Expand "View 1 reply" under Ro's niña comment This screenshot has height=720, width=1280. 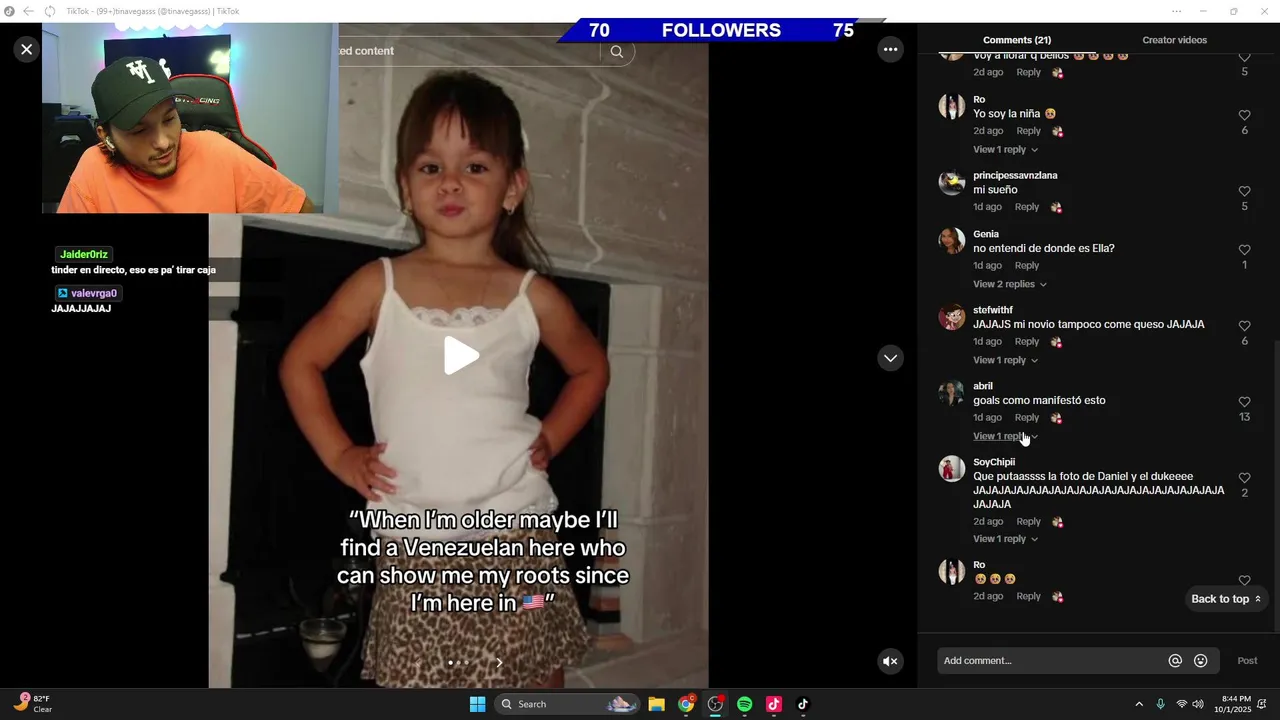1005,149
